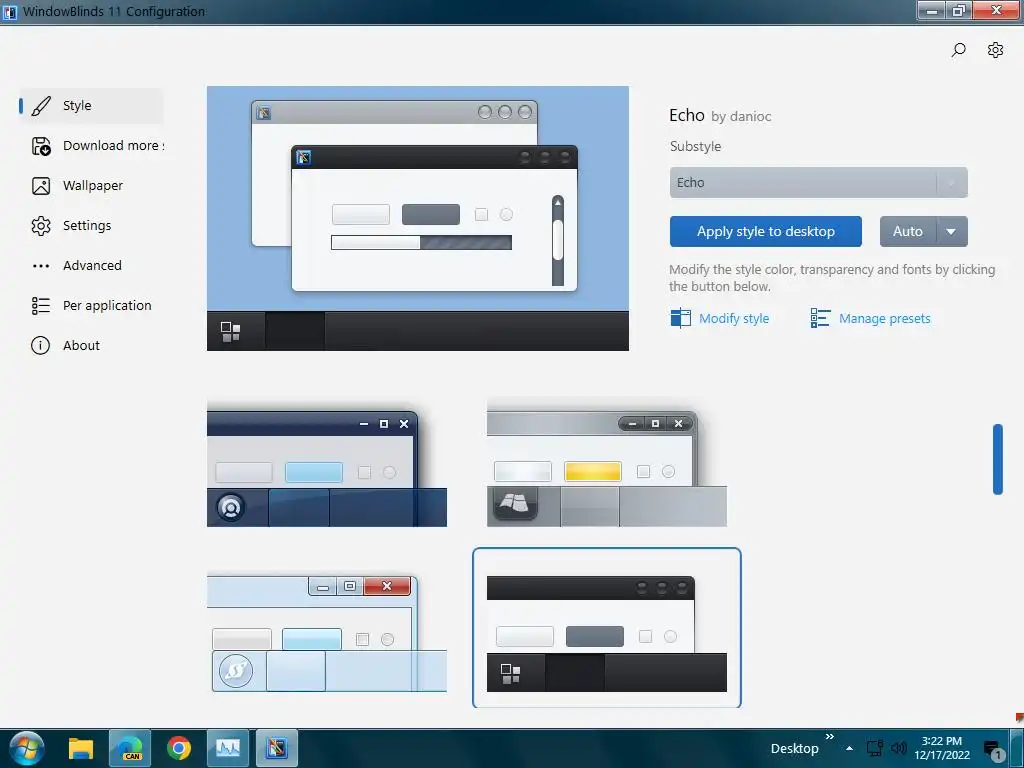
Task: Click the Settings gear icon in sidebar
Action: [x=40, y=226]
